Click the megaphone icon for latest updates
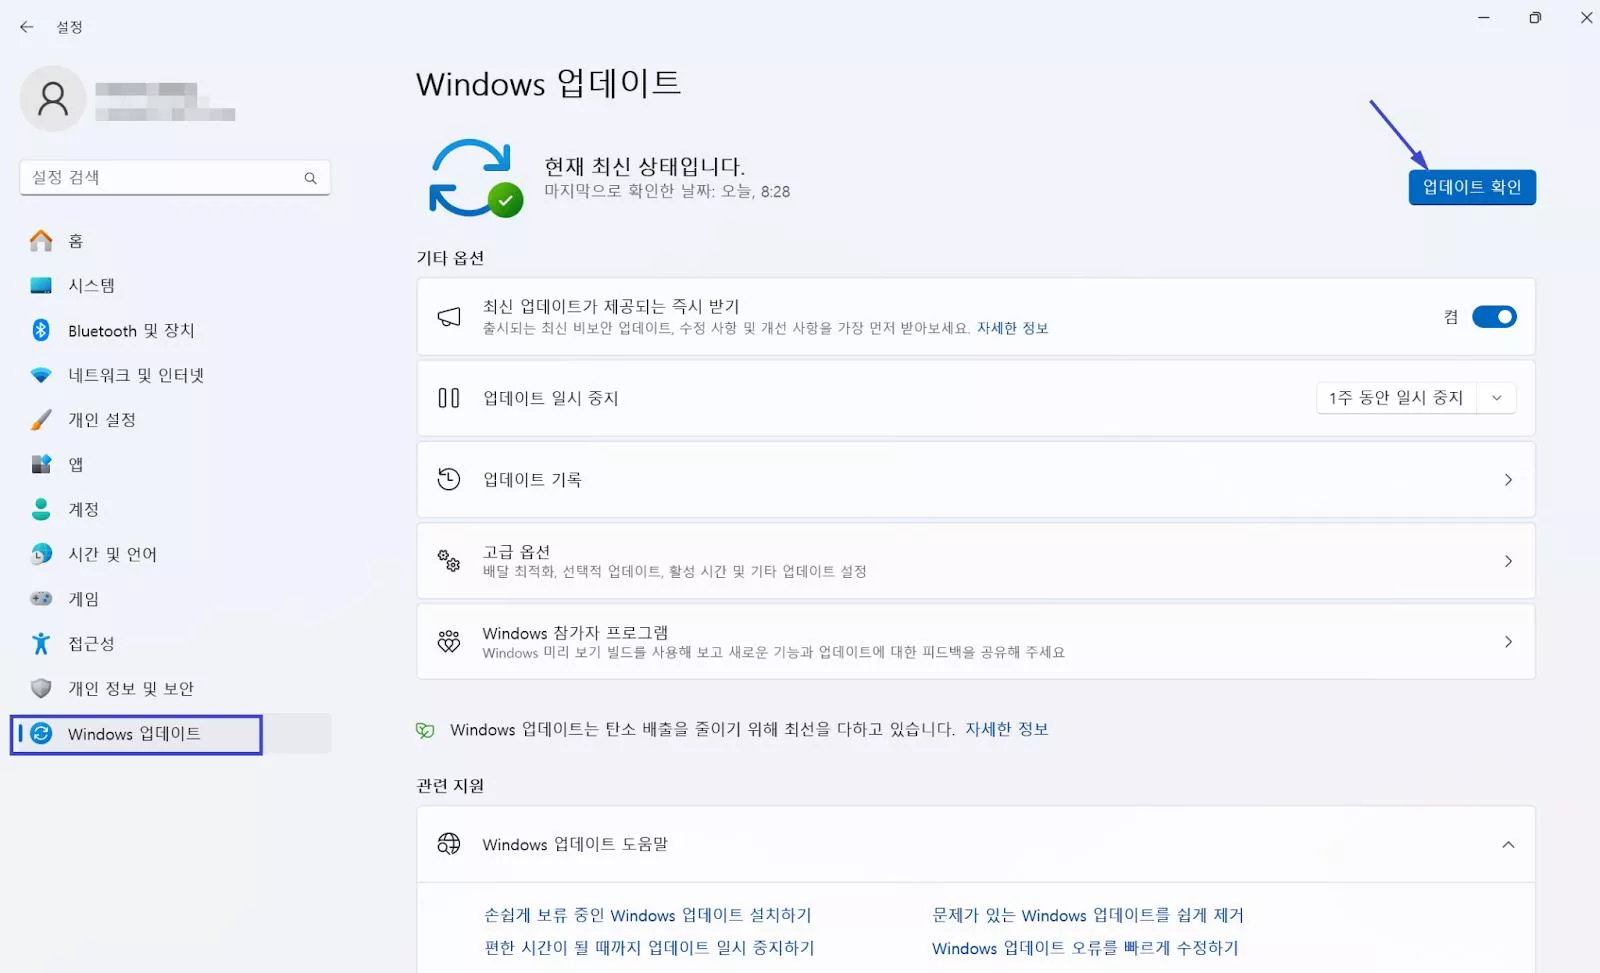Viewport: 1600px width, 973px height. (449, 317)
